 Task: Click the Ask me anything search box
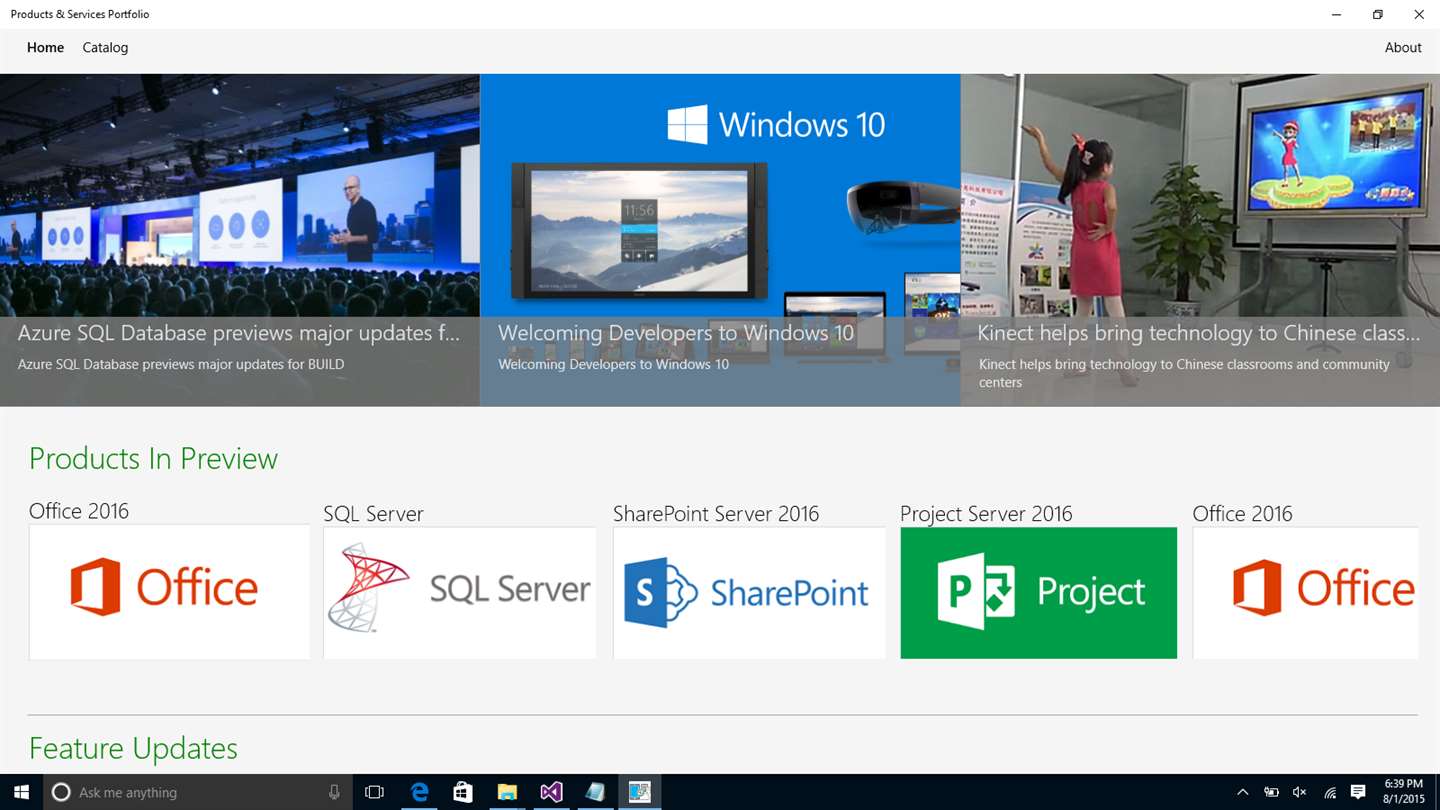tap(198, 792)
